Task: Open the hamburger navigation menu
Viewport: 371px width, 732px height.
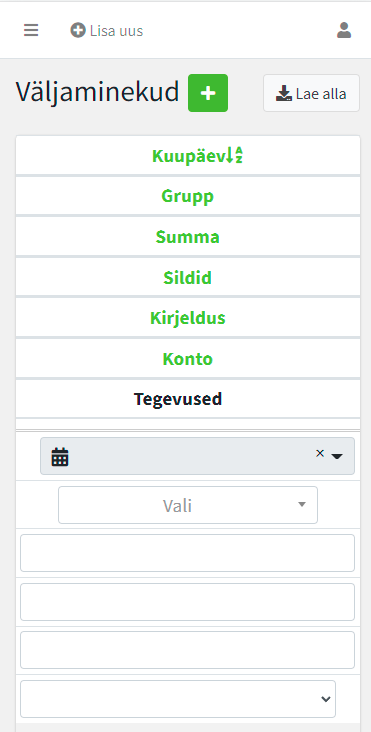Action: (x=31, y=30)
